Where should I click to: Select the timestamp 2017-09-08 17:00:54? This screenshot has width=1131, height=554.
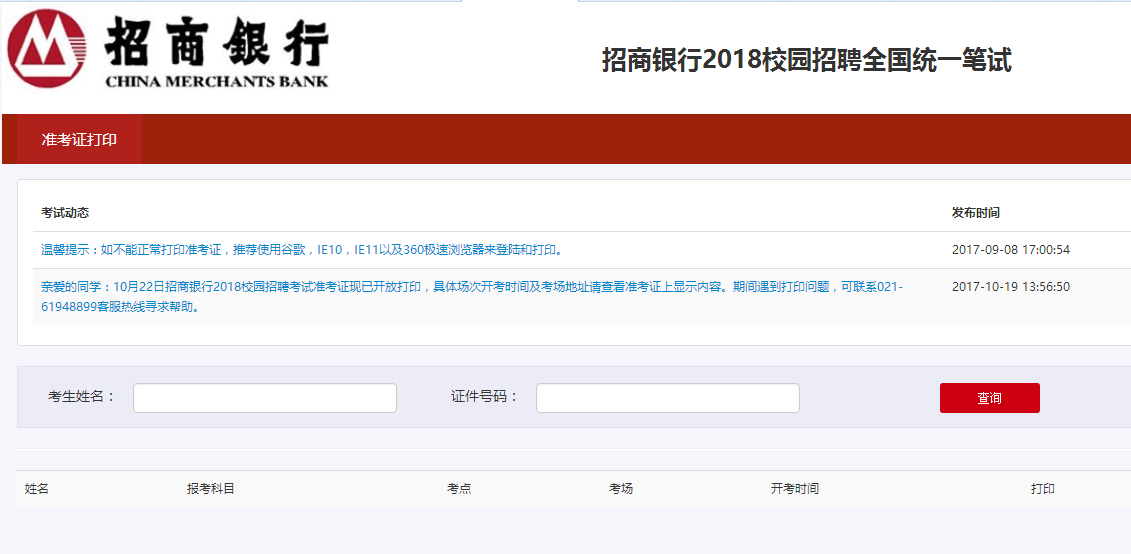pyautogui.click(x=1011, y=250)
